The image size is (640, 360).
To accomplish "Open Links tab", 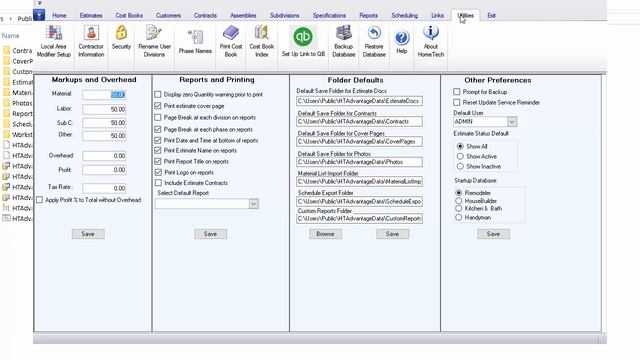I will pos(437,16).
